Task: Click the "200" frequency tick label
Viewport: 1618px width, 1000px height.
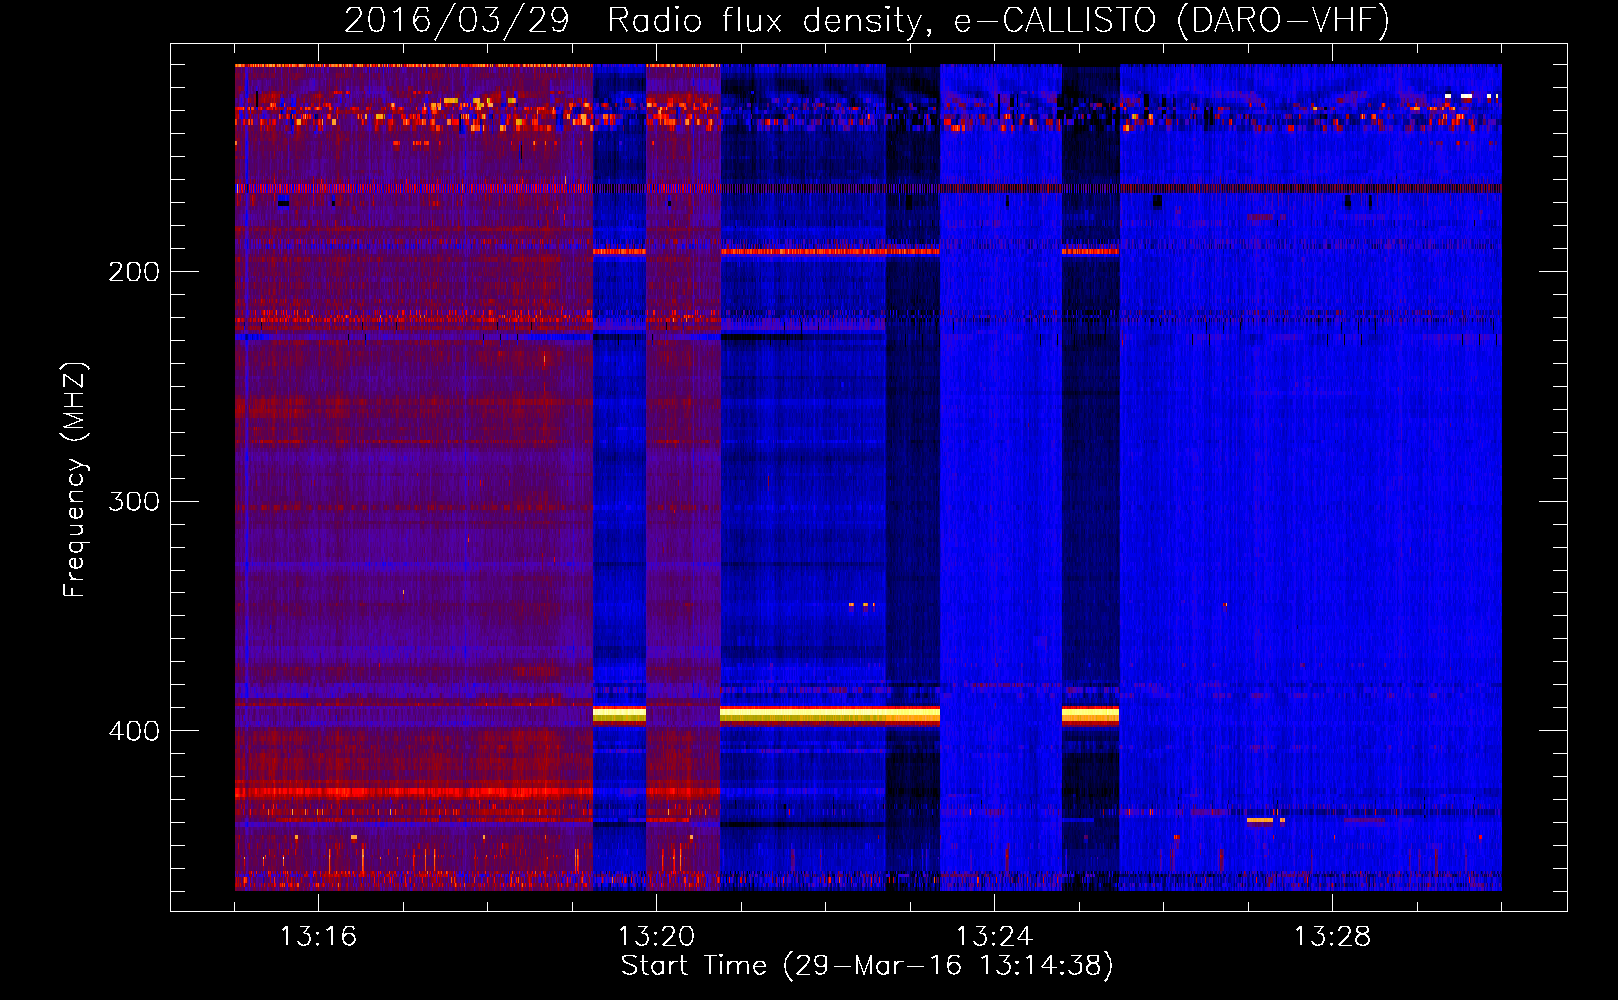Action: [x=134, y=272]
